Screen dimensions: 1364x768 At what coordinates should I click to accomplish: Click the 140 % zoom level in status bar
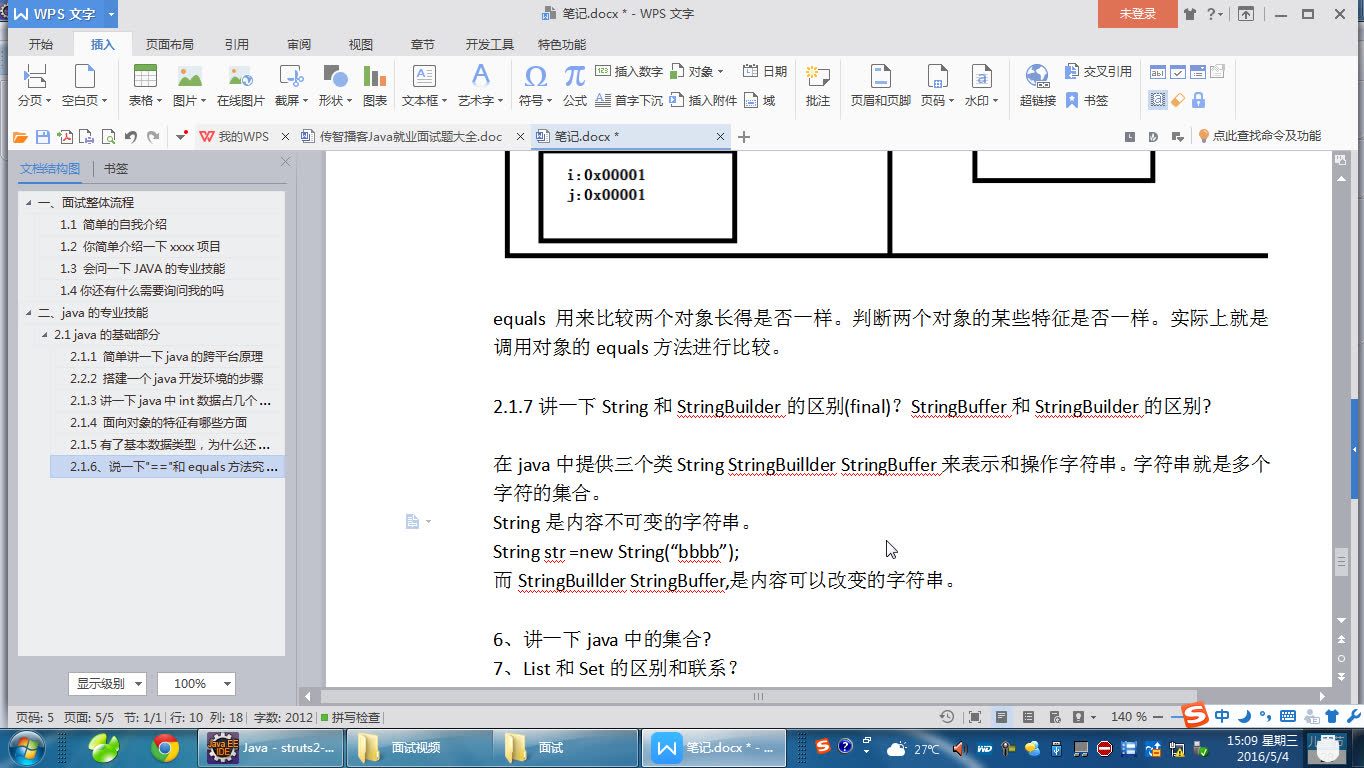(x=1128, y=717)
